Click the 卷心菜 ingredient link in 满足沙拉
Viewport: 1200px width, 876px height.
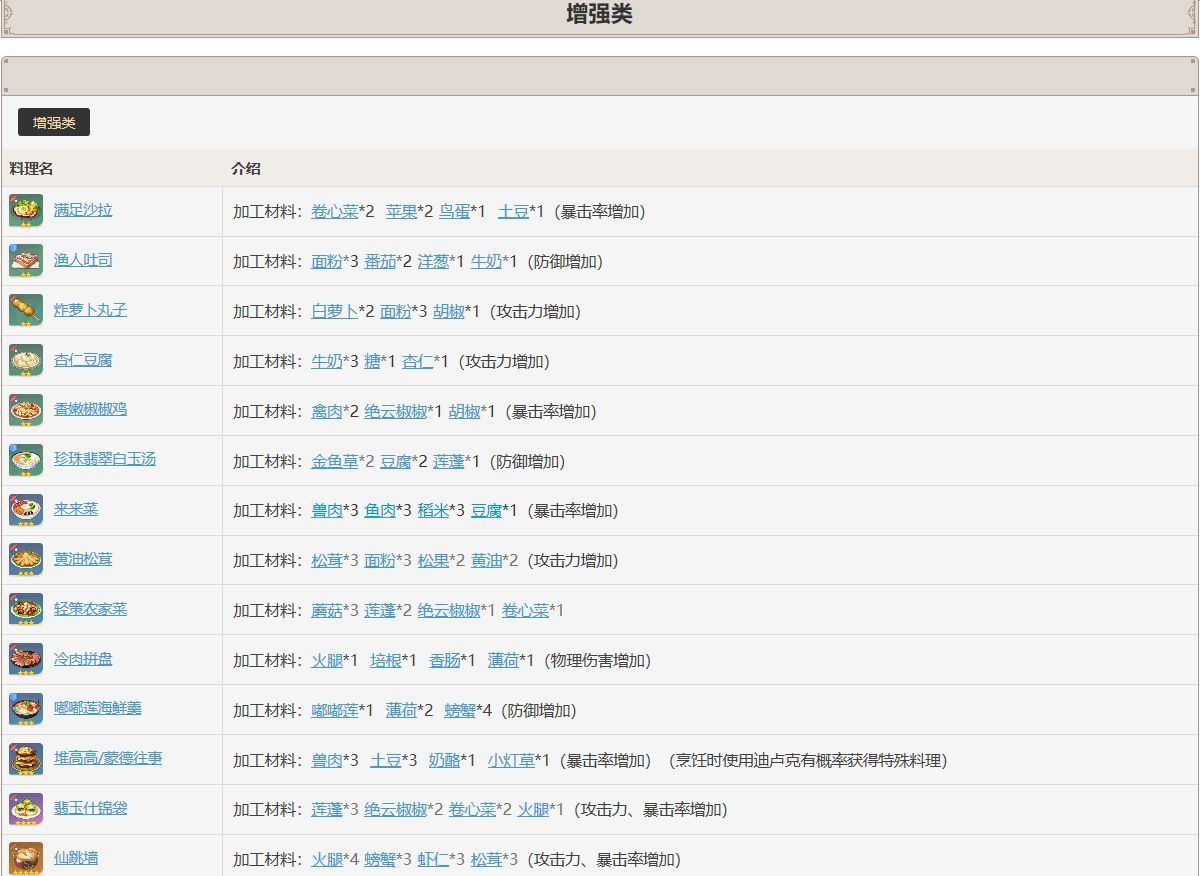[x=334, y=211]
